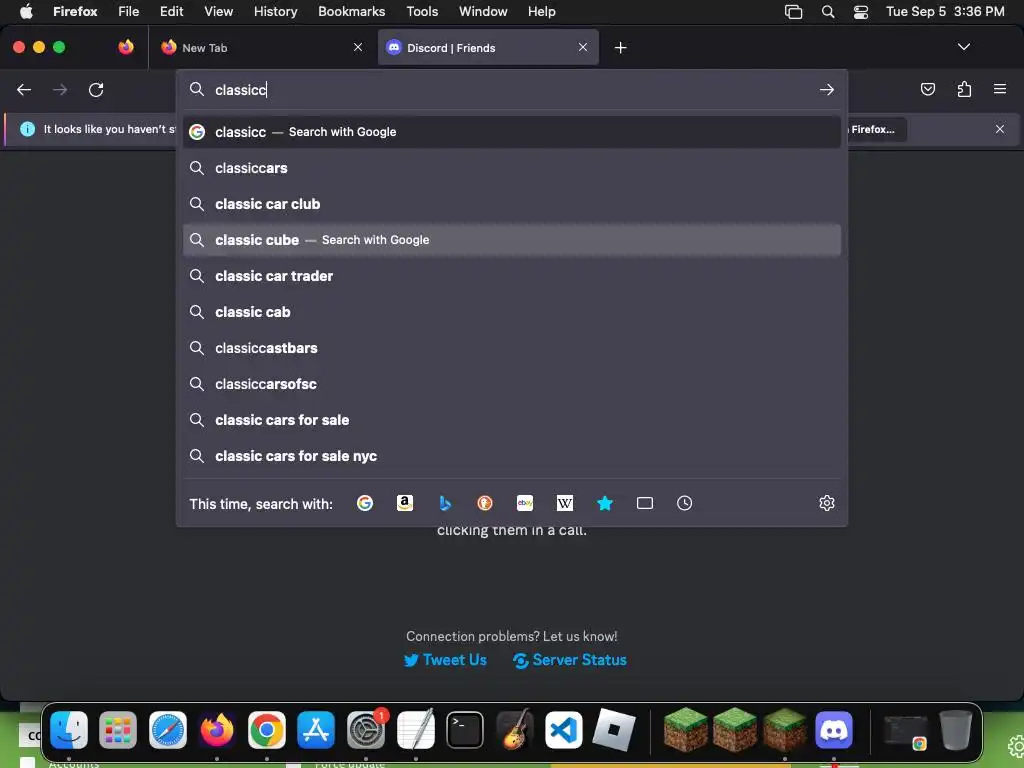Open the Edit menu
This screenshot has width=1024, height=768.
click(x=172, y=12)
